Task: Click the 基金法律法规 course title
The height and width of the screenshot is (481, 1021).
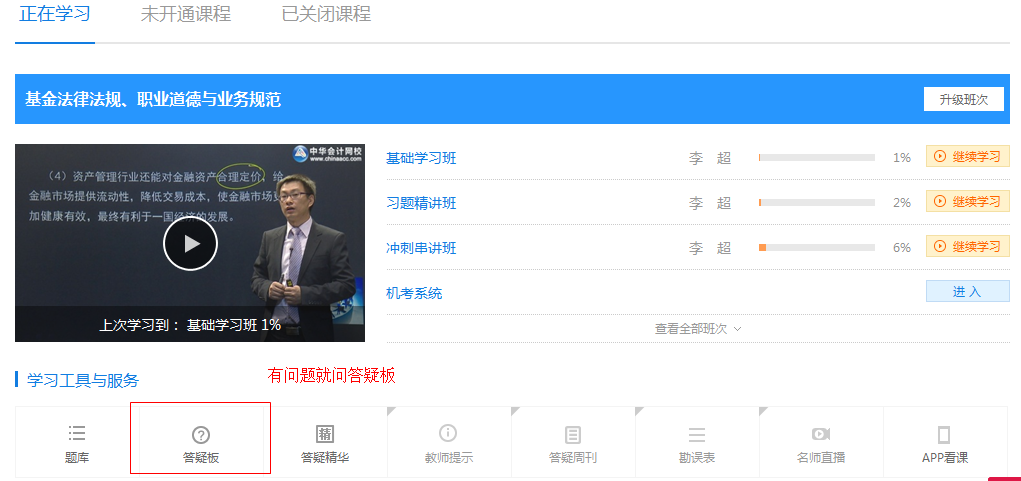Action: 153,100
